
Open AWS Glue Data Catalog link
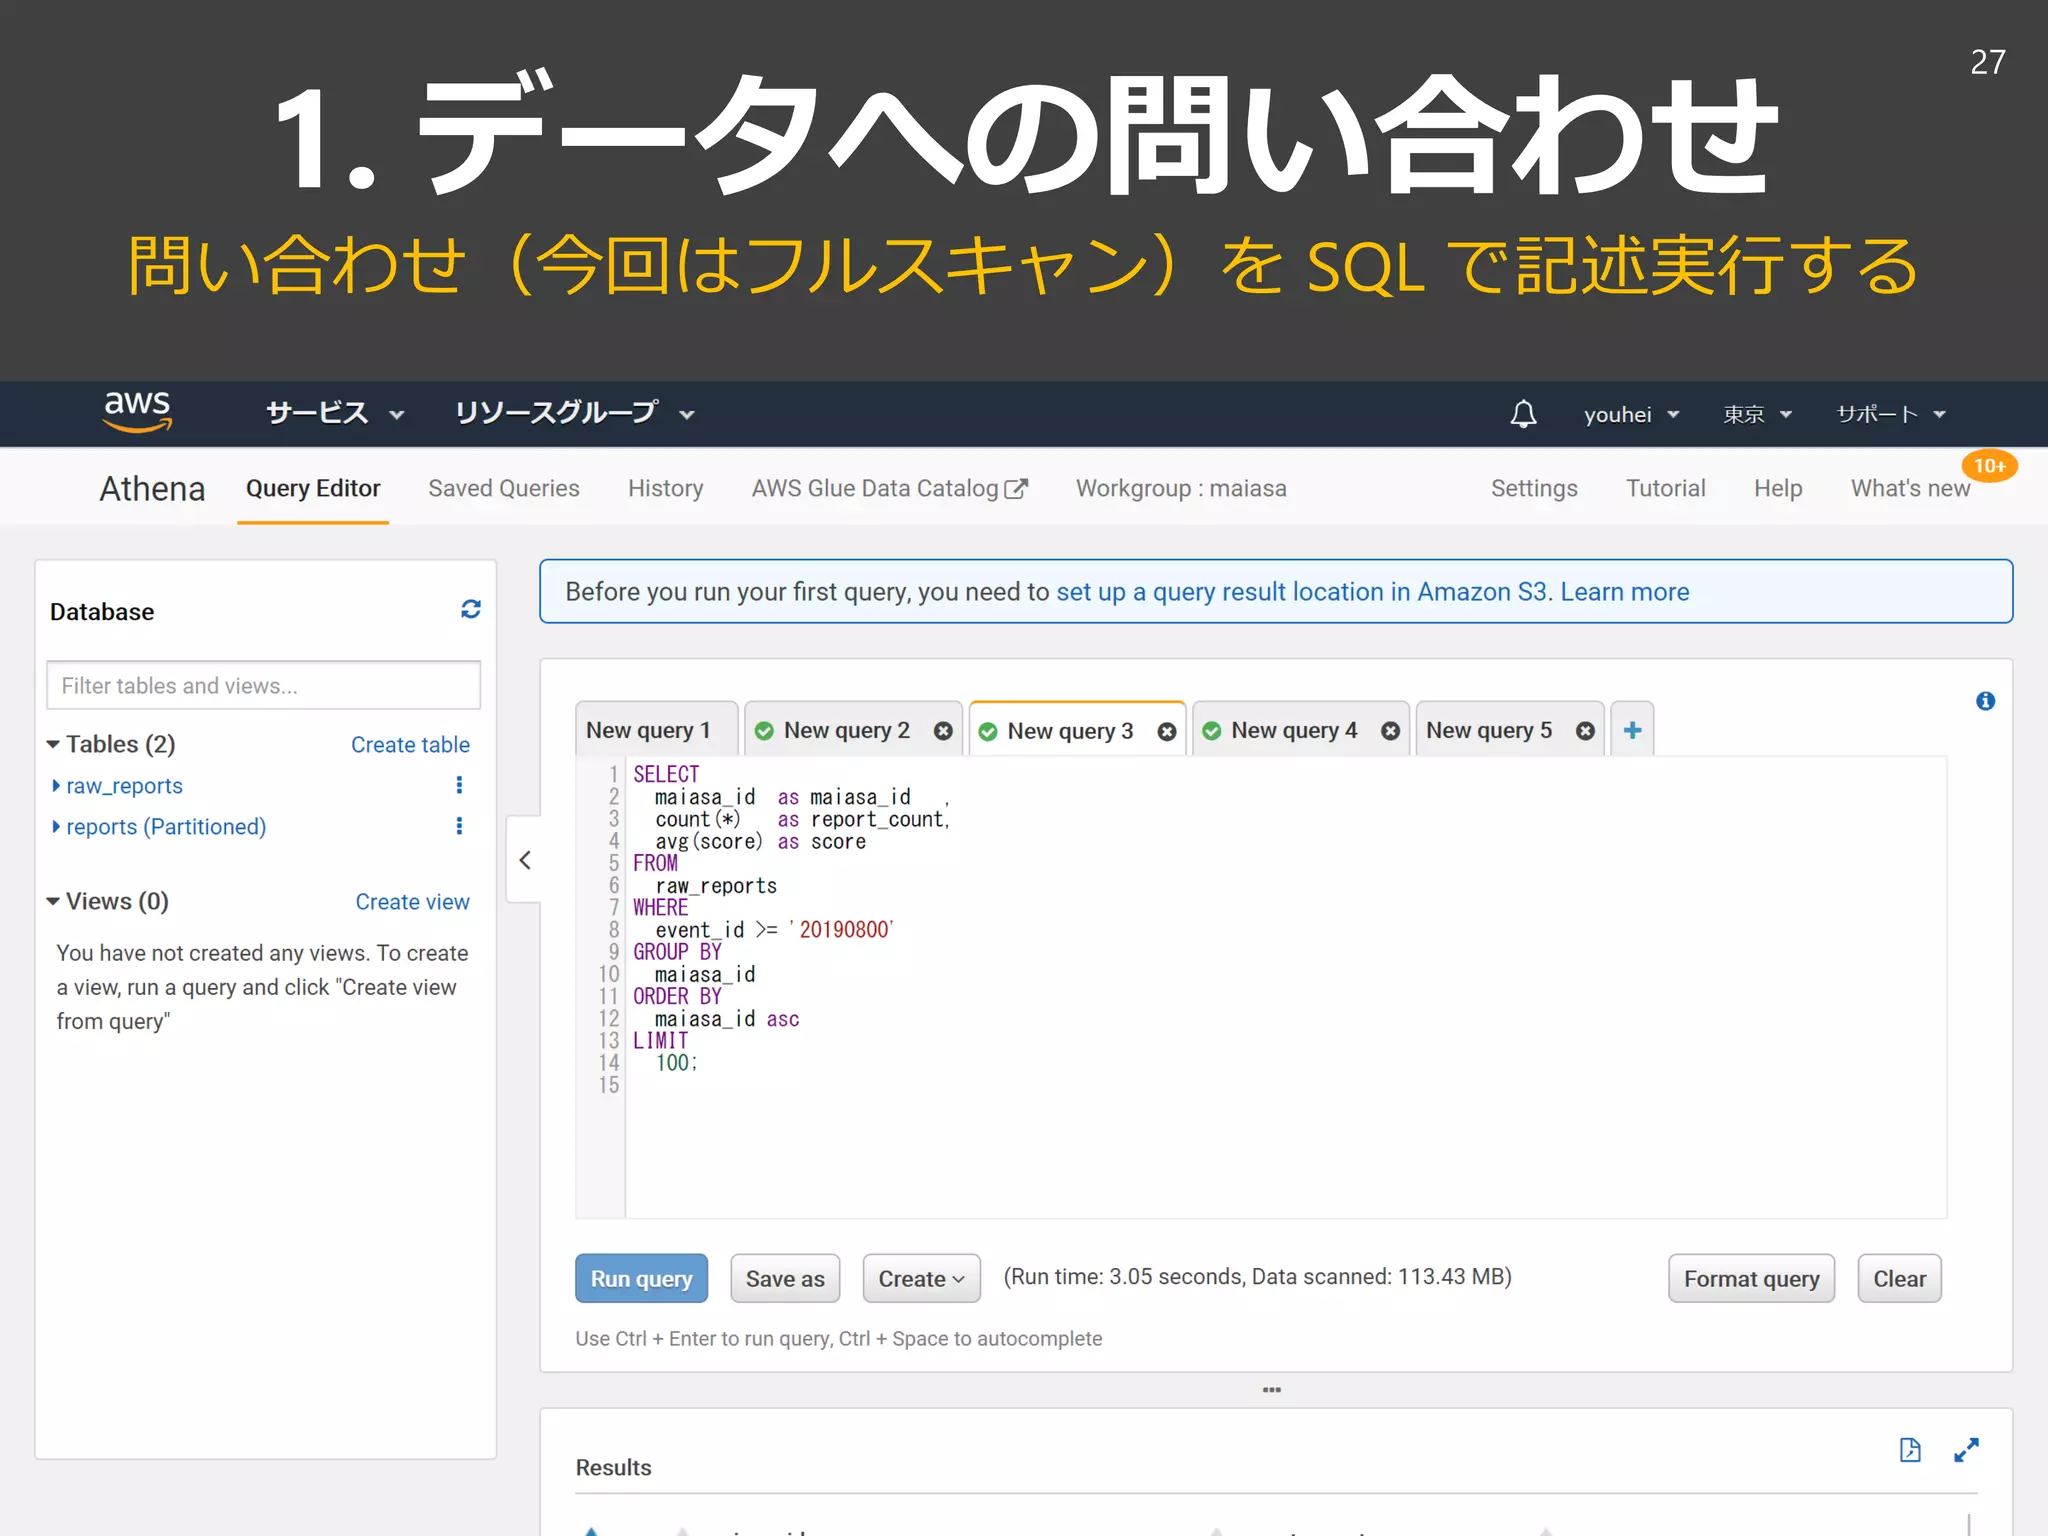(889, 488)
